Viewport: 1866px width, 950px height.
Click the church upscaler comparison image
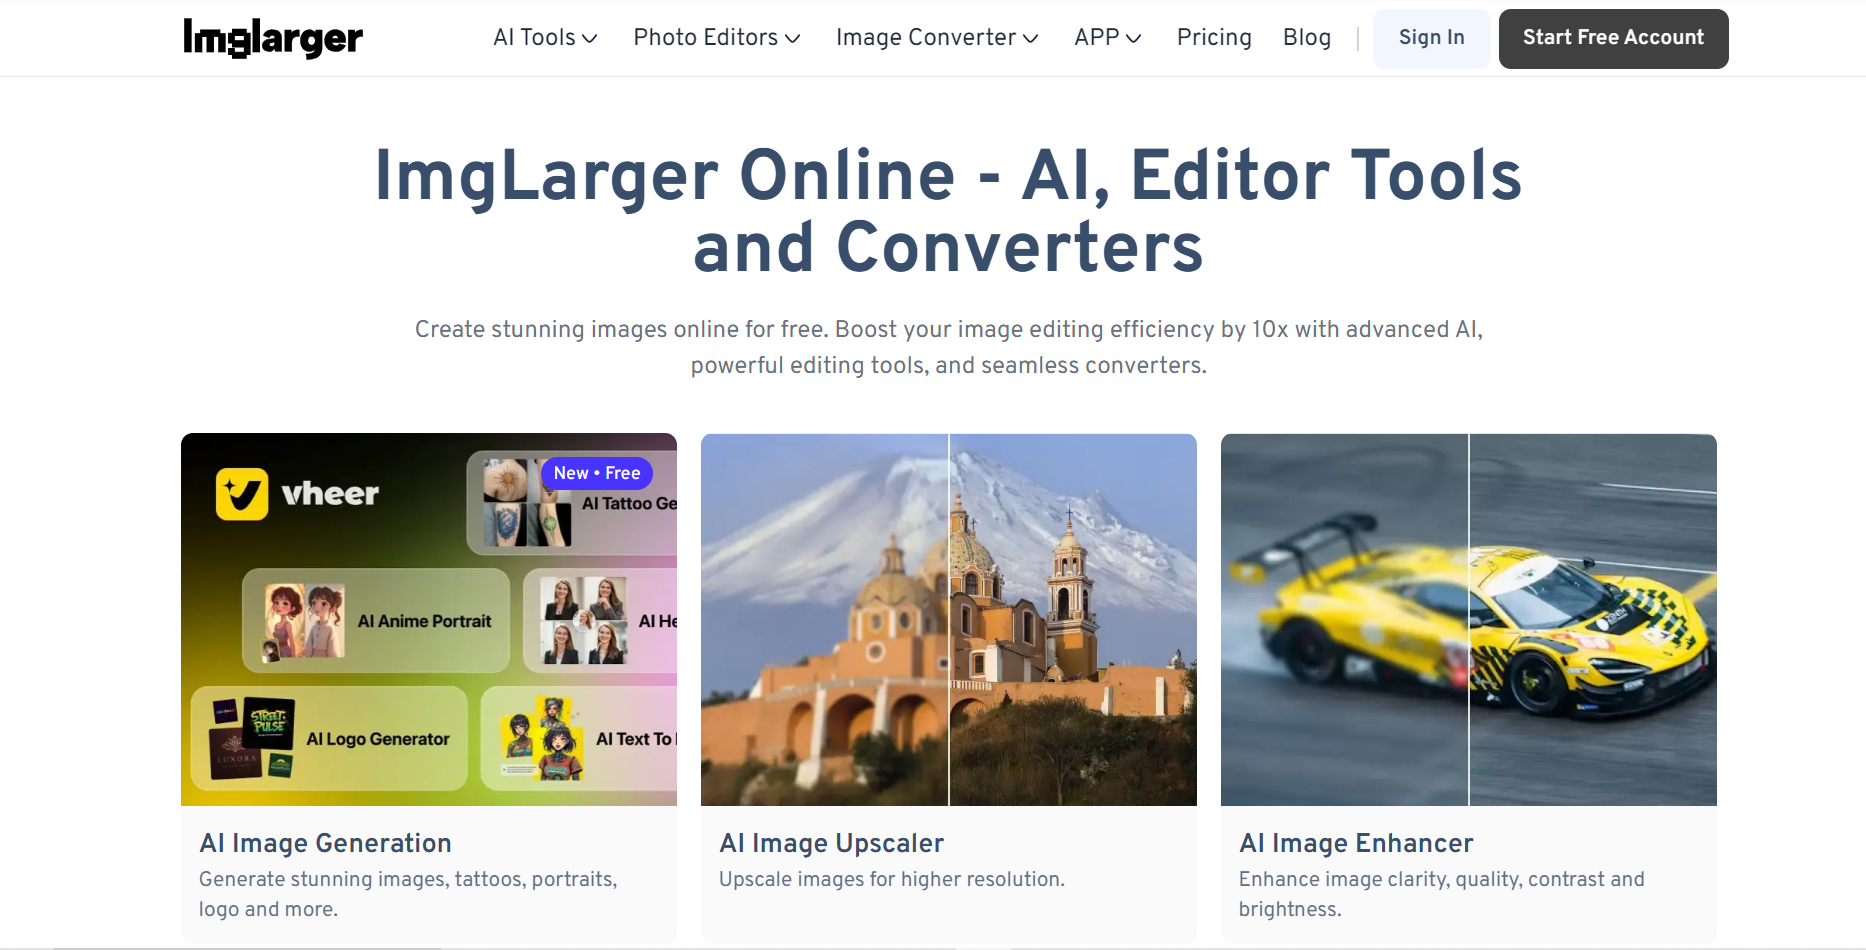(949, 620)
